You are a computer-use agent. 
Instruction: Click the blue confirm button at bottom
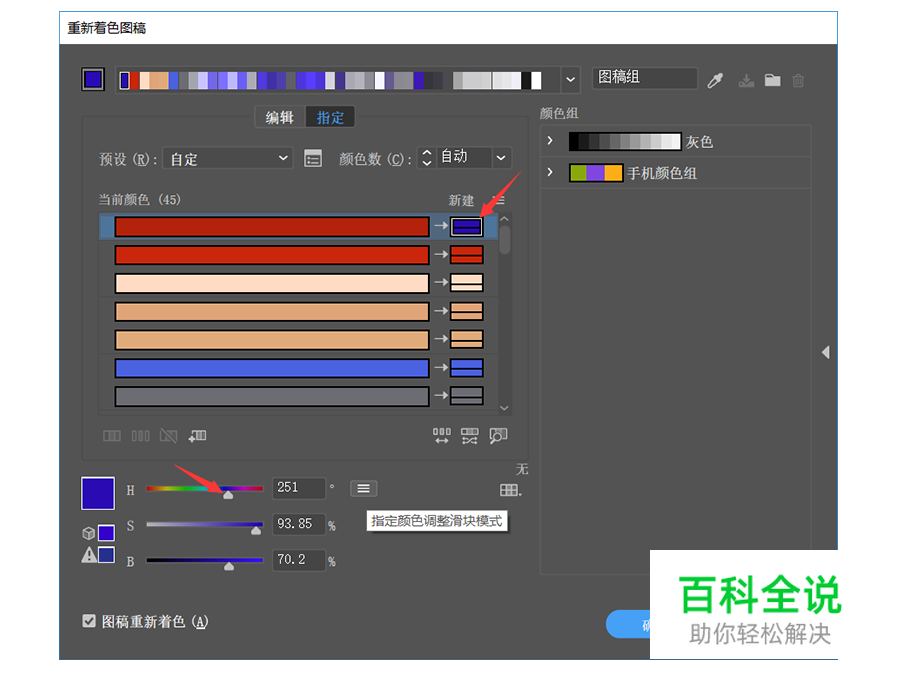[x=629, y=624]
